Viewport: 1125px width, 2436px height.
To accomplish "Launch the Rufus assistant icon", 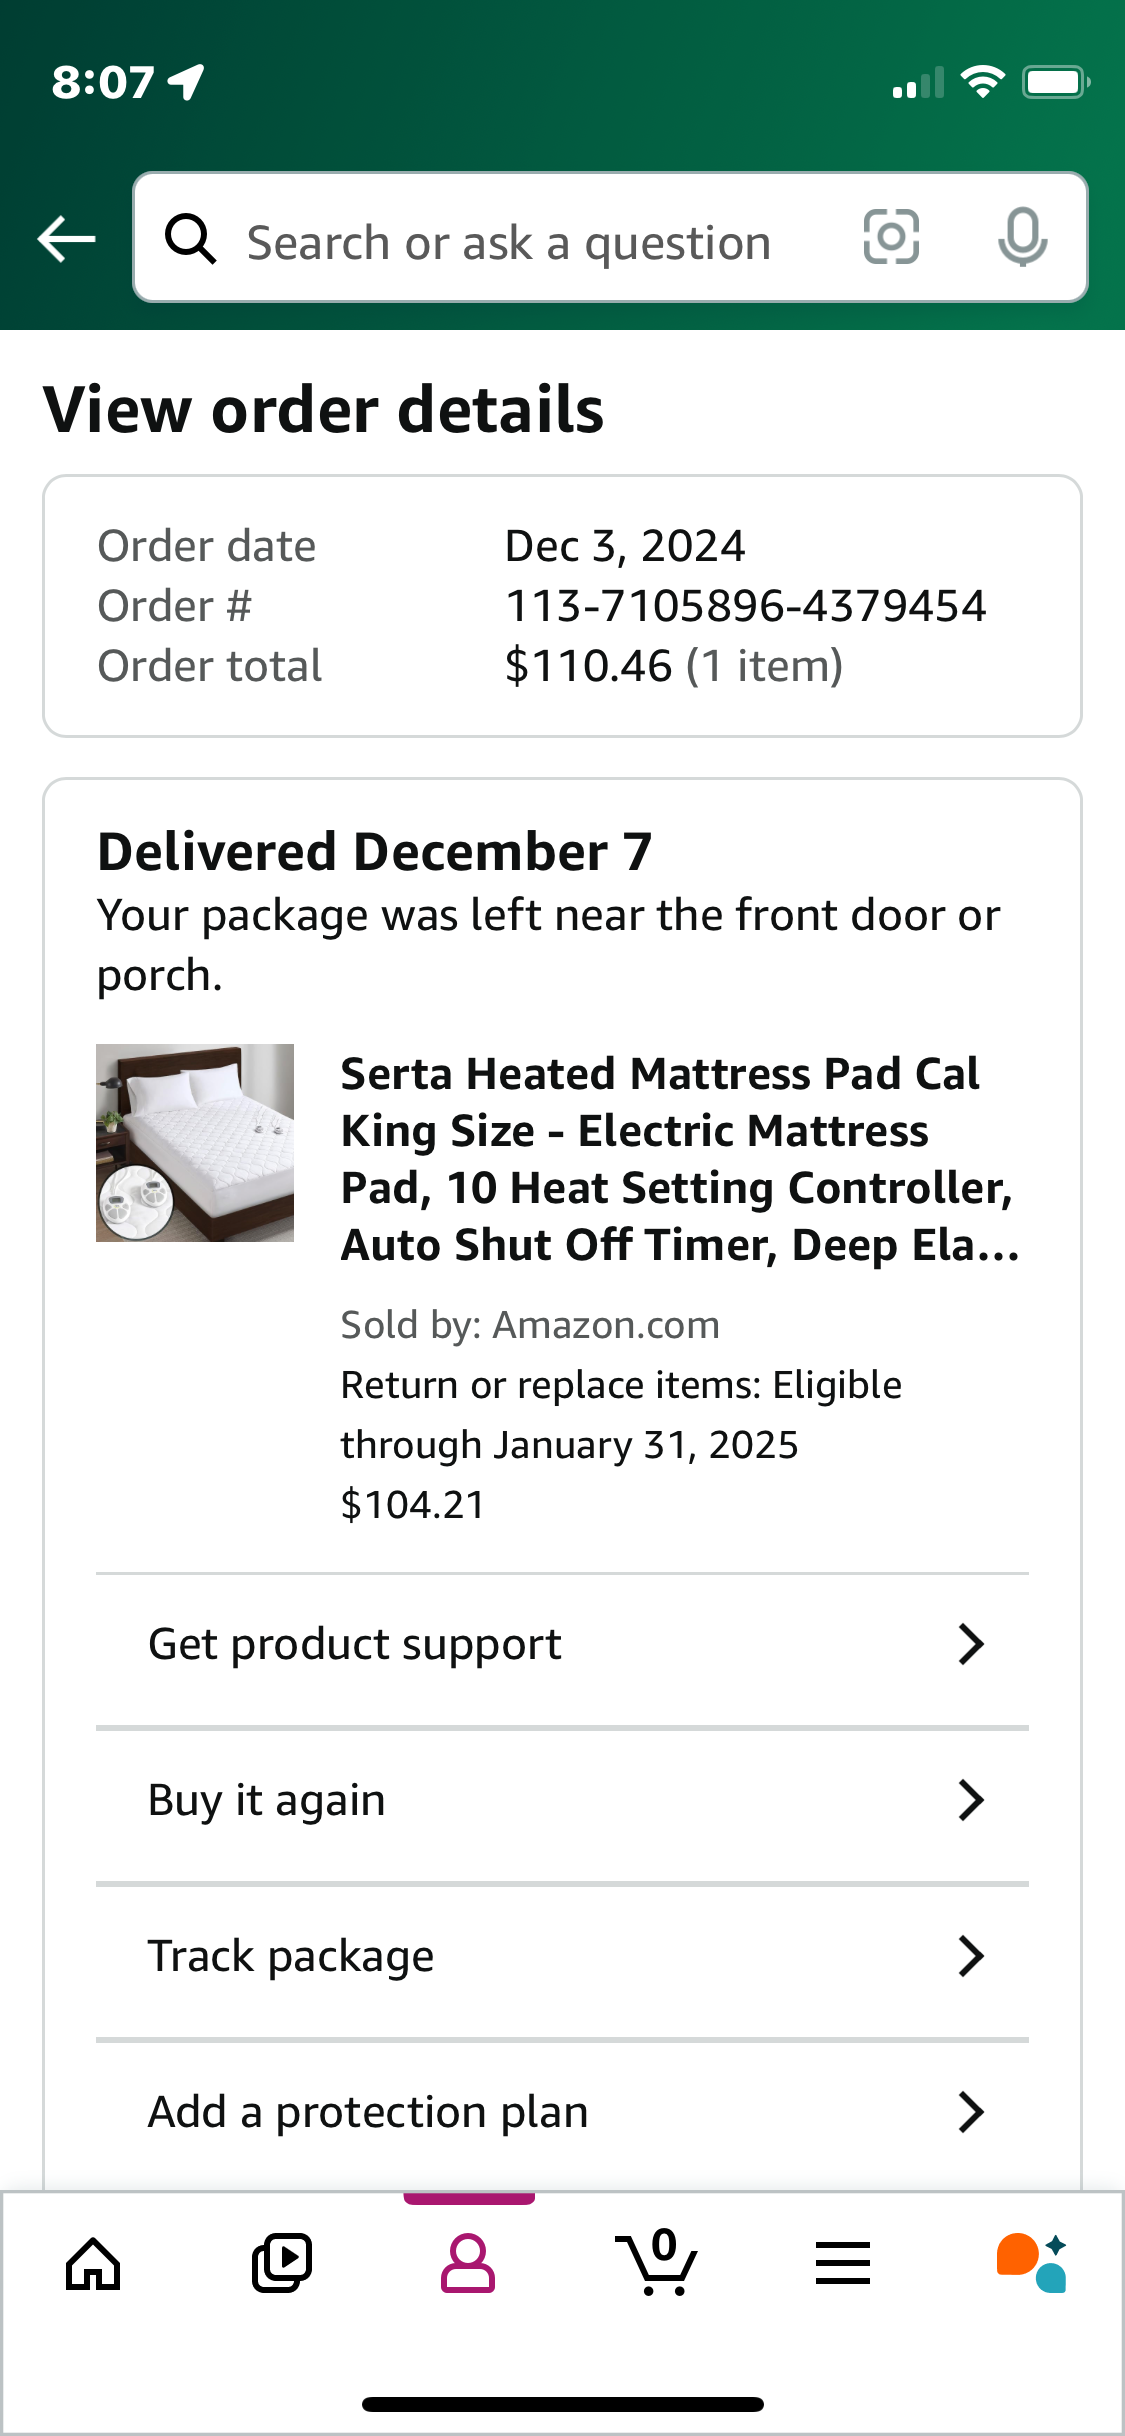I will [1031, 2262].
